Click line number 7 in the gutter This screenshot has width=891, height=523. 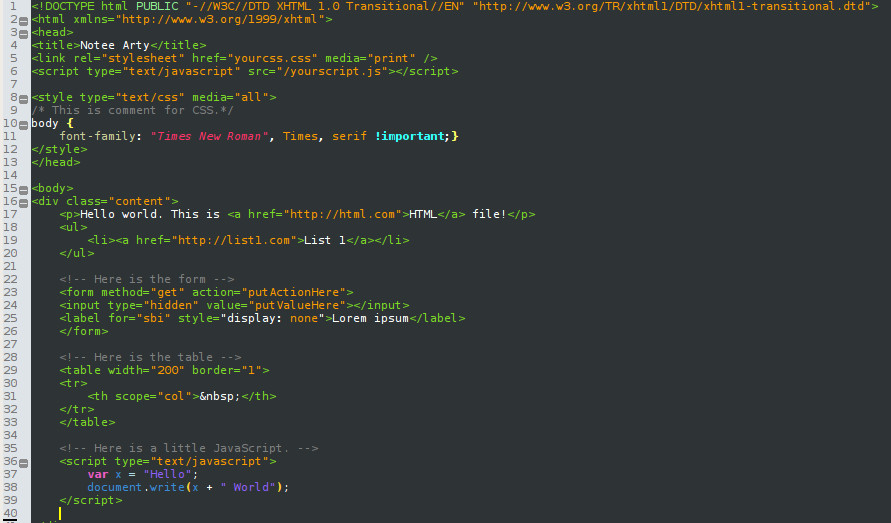click(x=14, y=84)
